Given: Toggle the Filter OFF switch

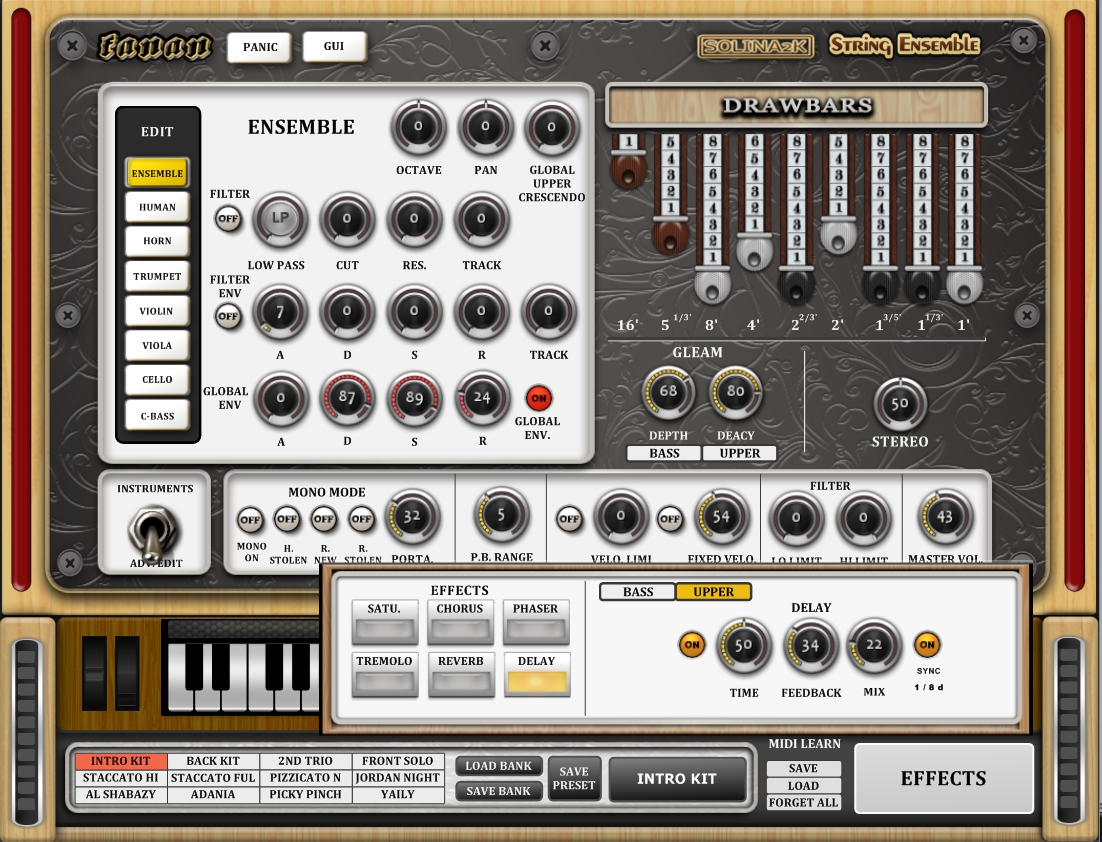Looking at the screenshot, I should 228,218.
